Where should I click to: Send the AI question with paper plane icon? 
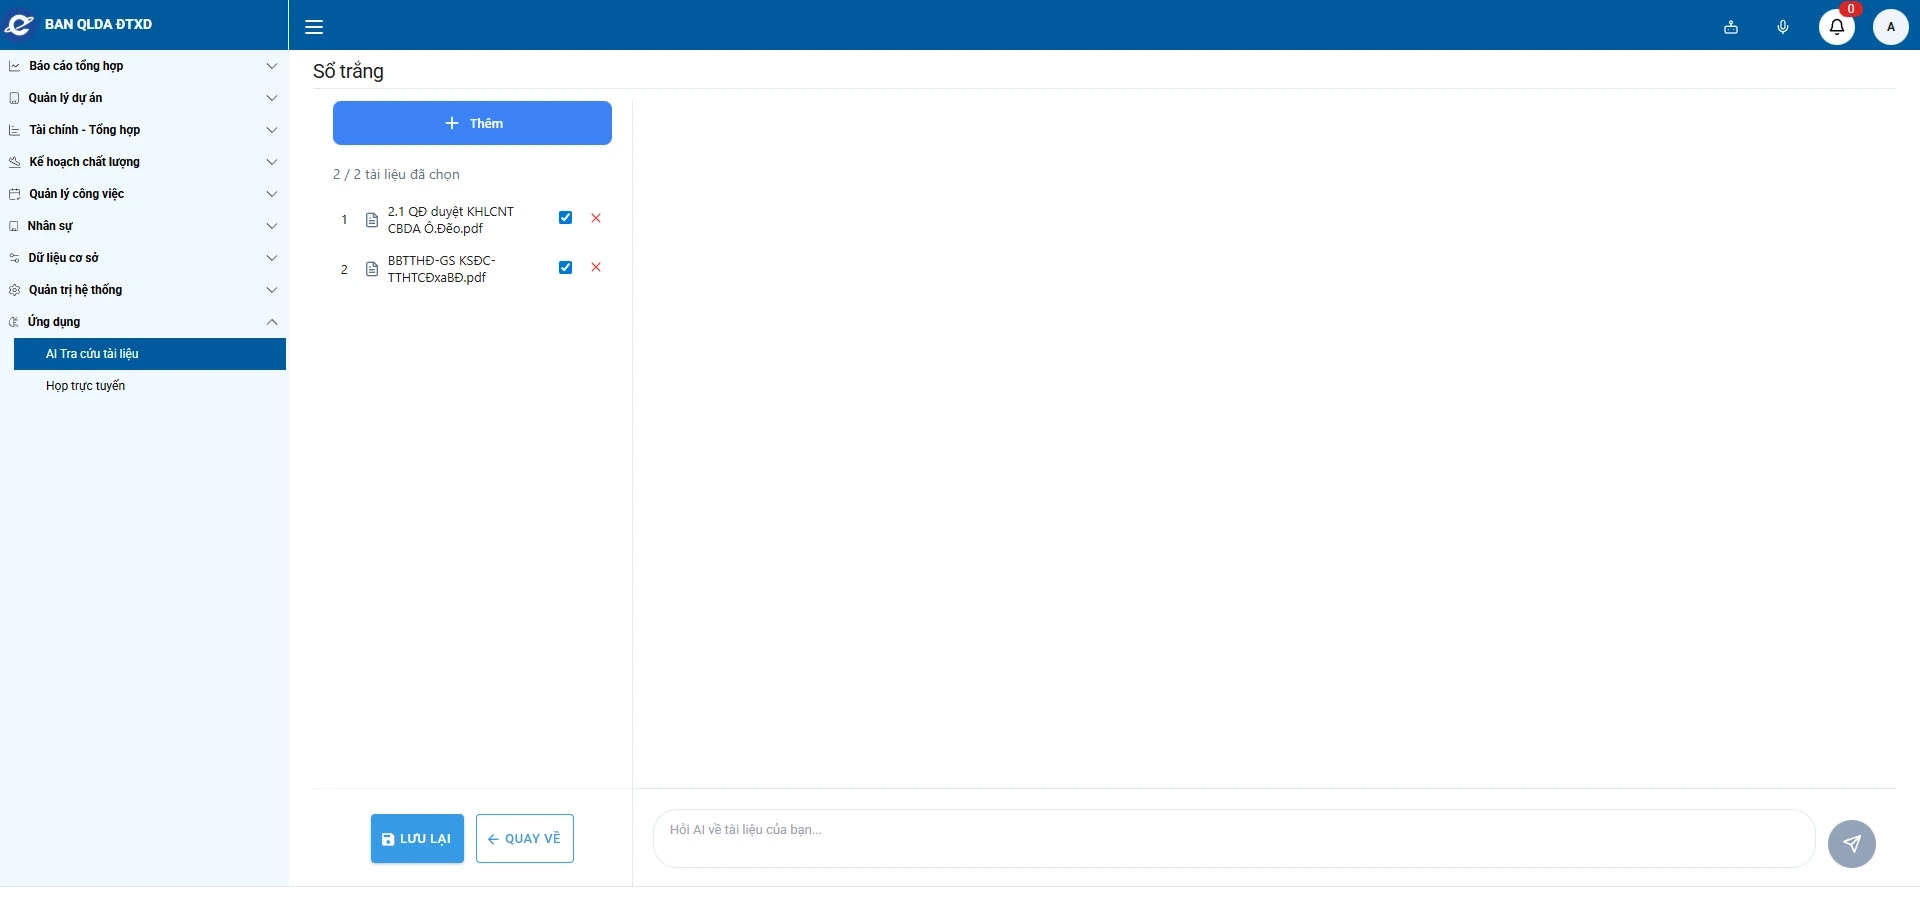1851,844
